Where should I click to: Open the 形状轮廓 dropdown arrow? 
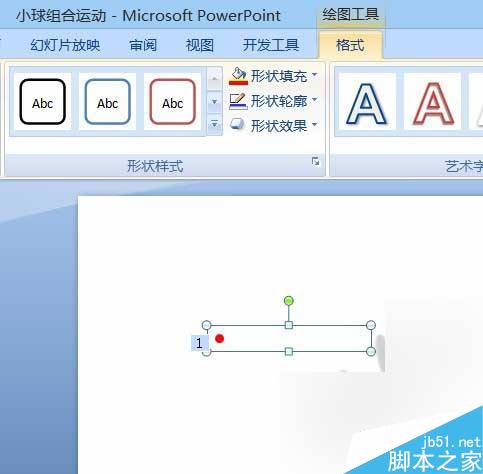point(314,99)
